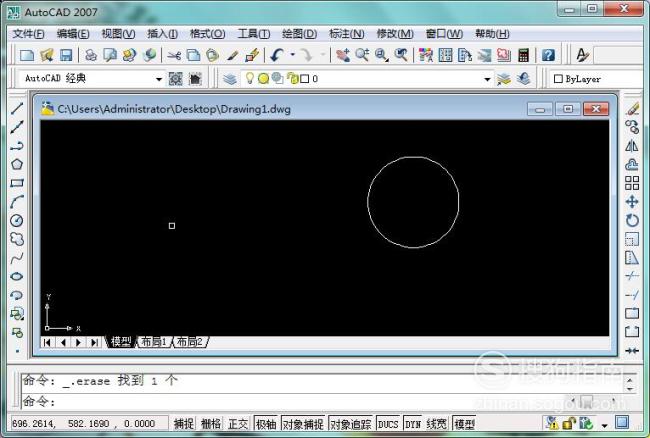Switch to the 布局1 layout tab
Screen dimensions: 650x438
click(154, 342)
